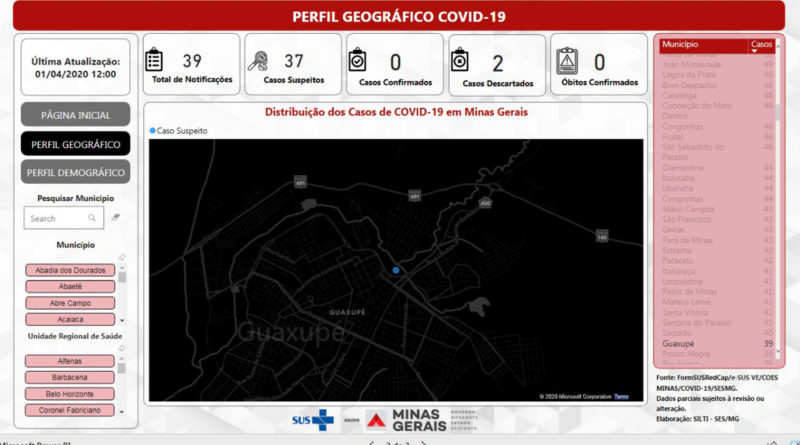Image resolution: width=800 pixels, height=445 pixels.
Task: Click the municipality table scroll-down arrow
Action: pos(778,352)
